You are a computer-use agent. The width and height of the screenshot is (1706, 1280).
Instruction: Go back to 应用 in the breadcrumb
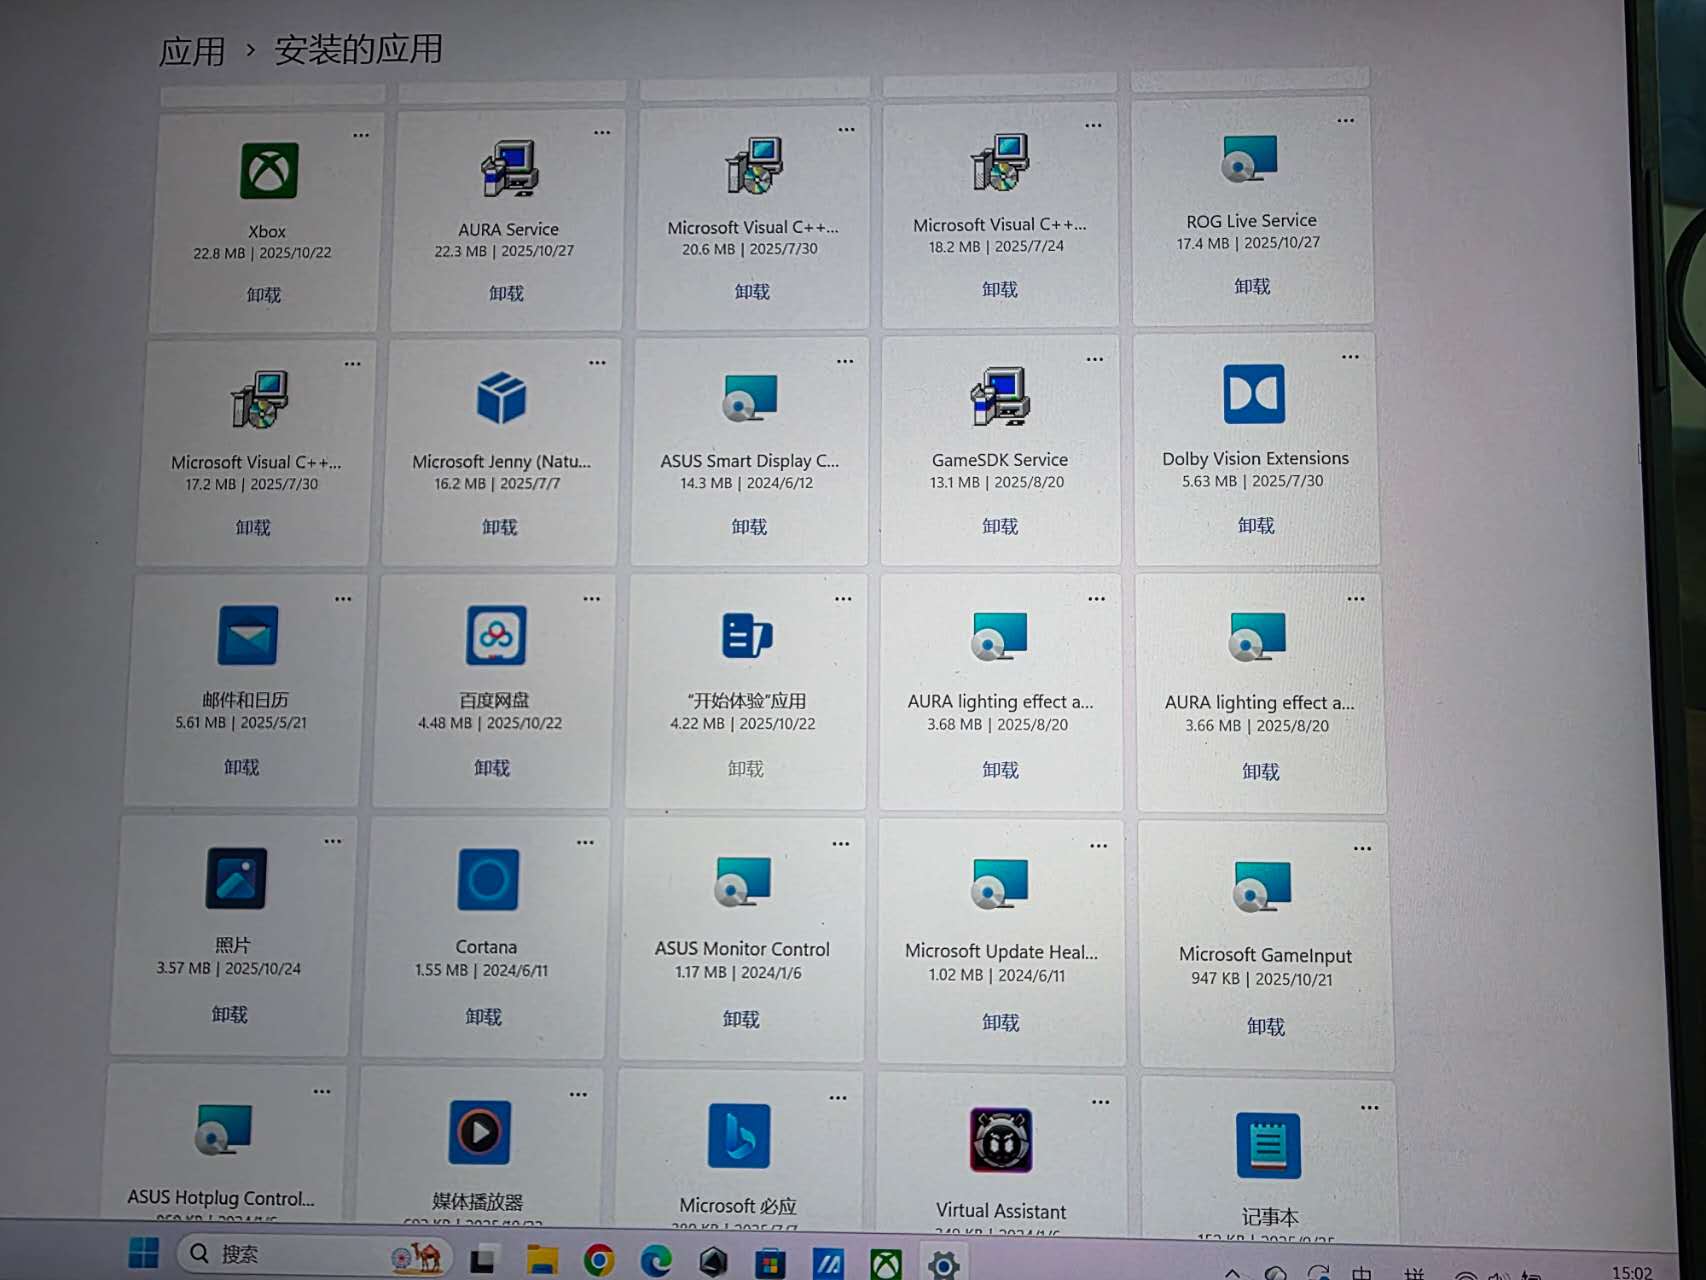click(x=192, y=51)
